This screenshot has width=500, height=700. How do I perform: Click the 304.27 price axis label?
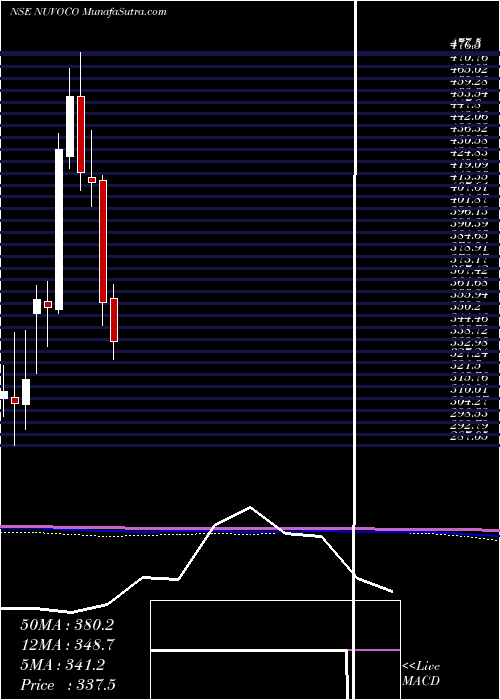tap(470, 402)
